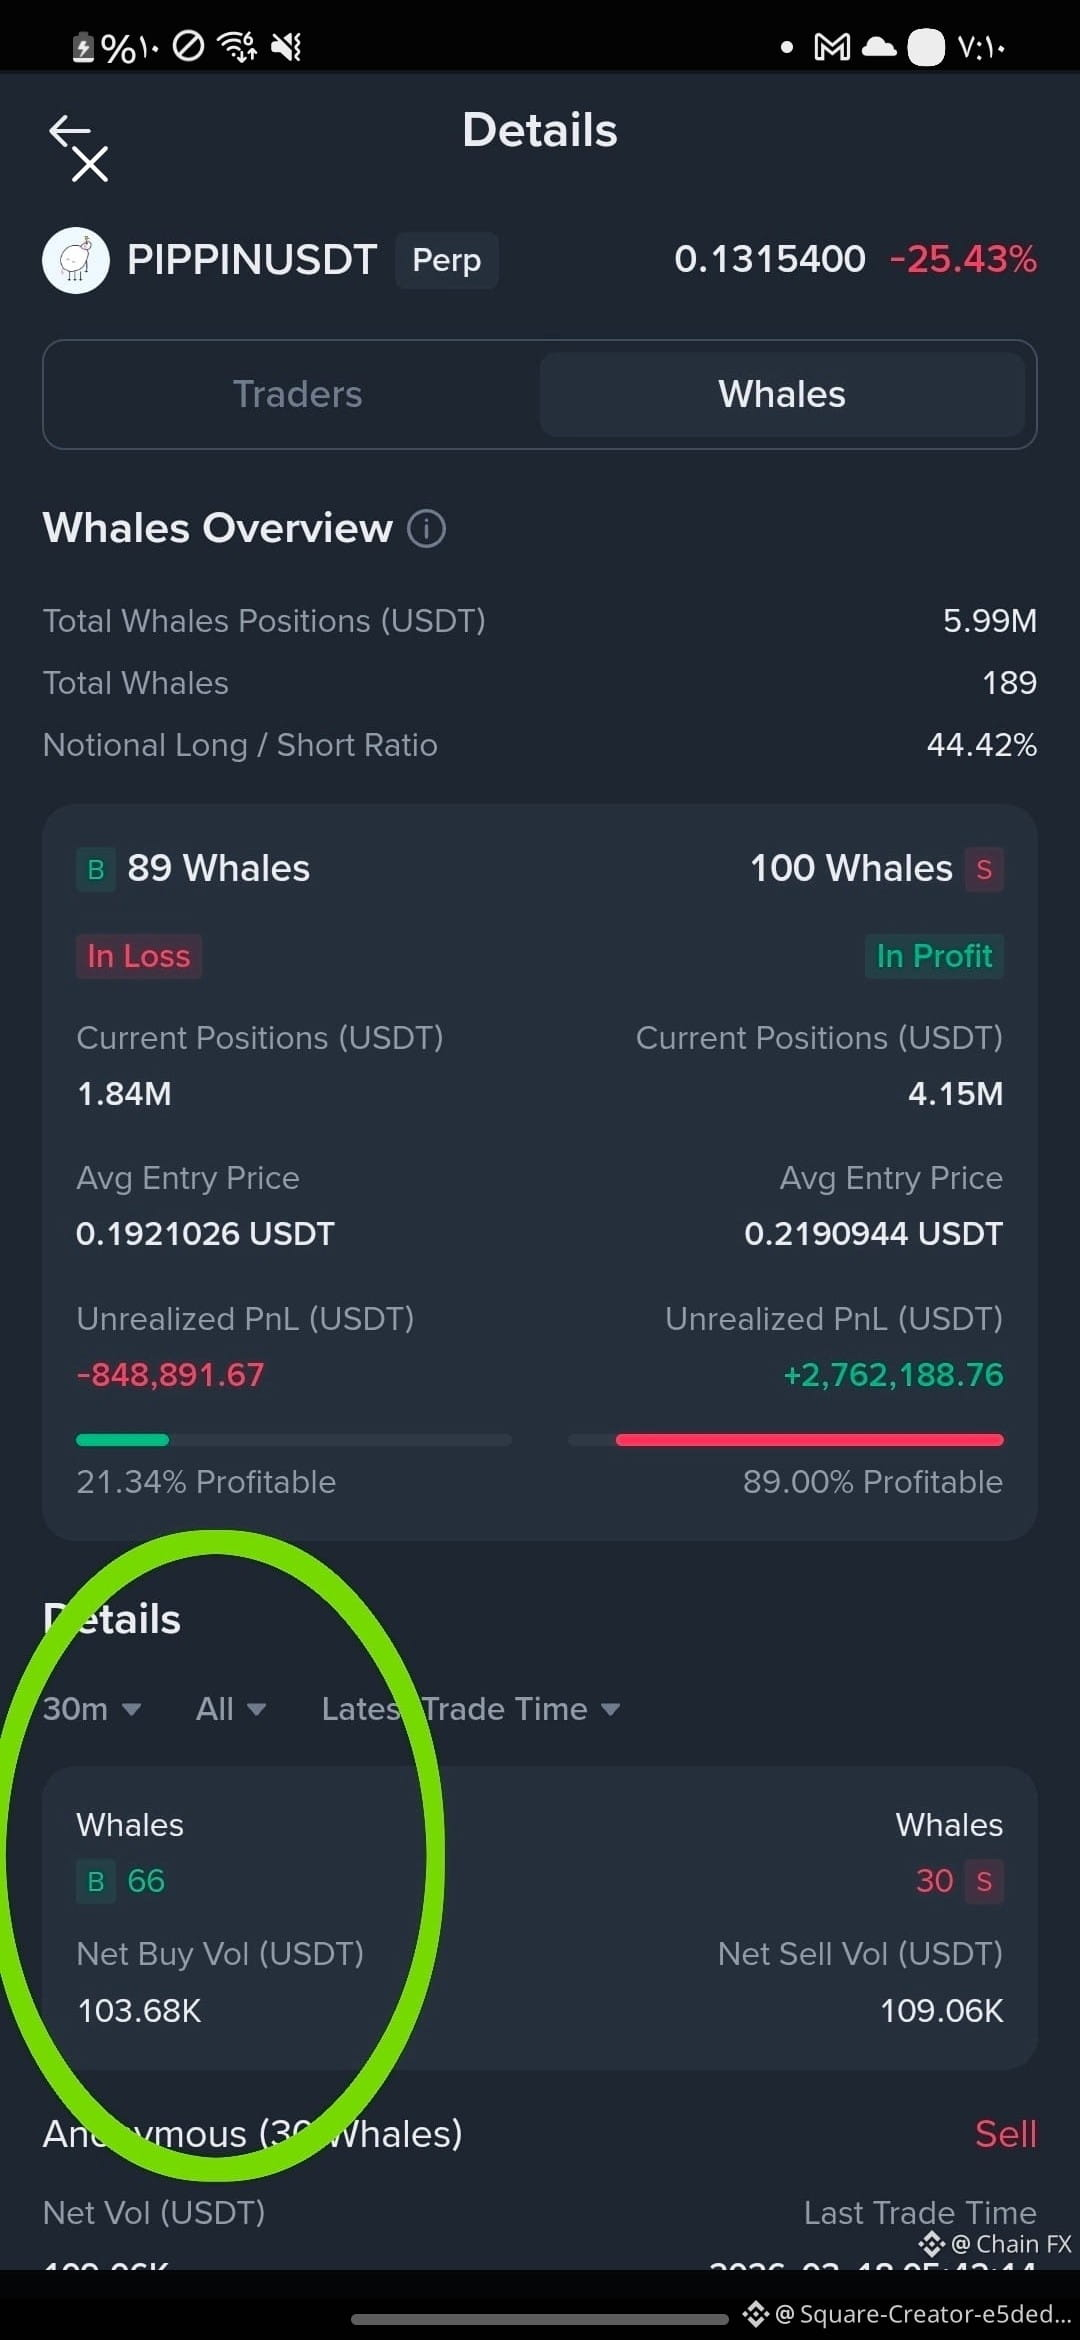Tap the PIPPIN coin avatar icon

coord(76,260)
